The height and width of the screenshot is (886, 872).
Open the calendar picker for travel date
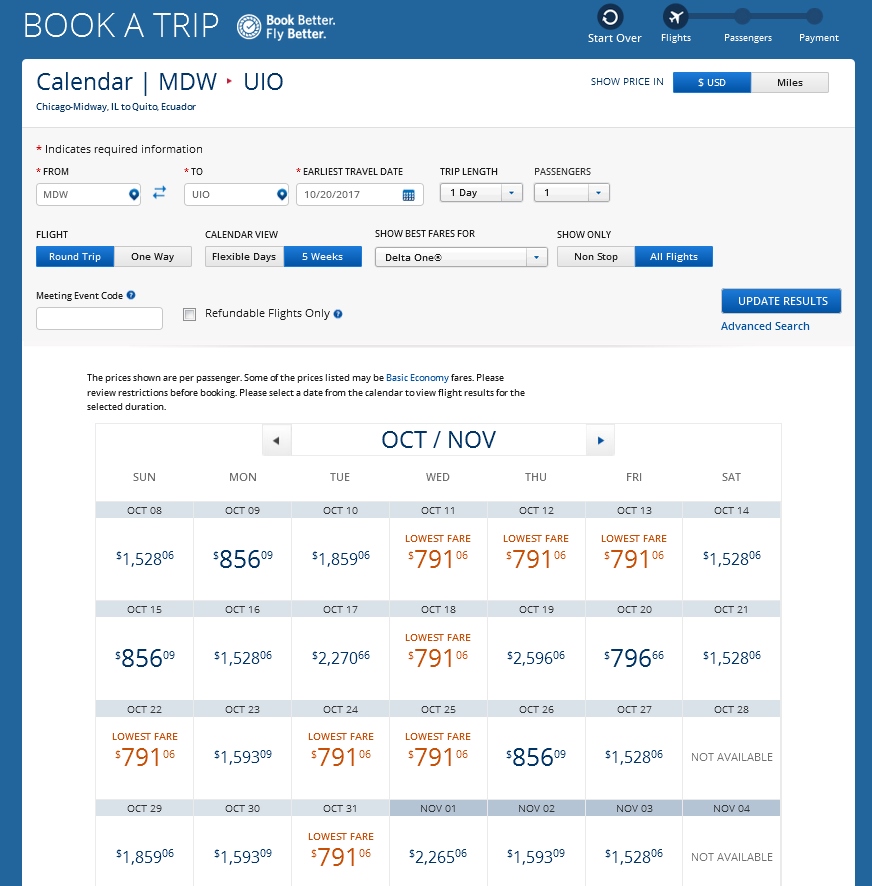pos(409,195)
